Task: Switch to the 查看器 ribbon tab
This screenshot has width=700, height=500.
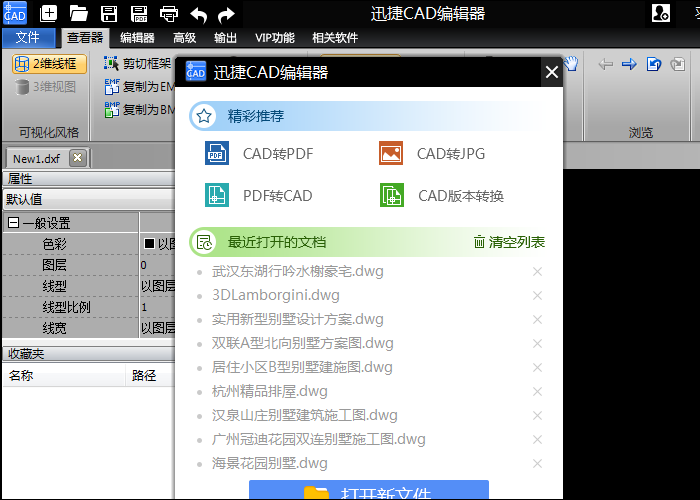Action: click(x=85, y=38)
